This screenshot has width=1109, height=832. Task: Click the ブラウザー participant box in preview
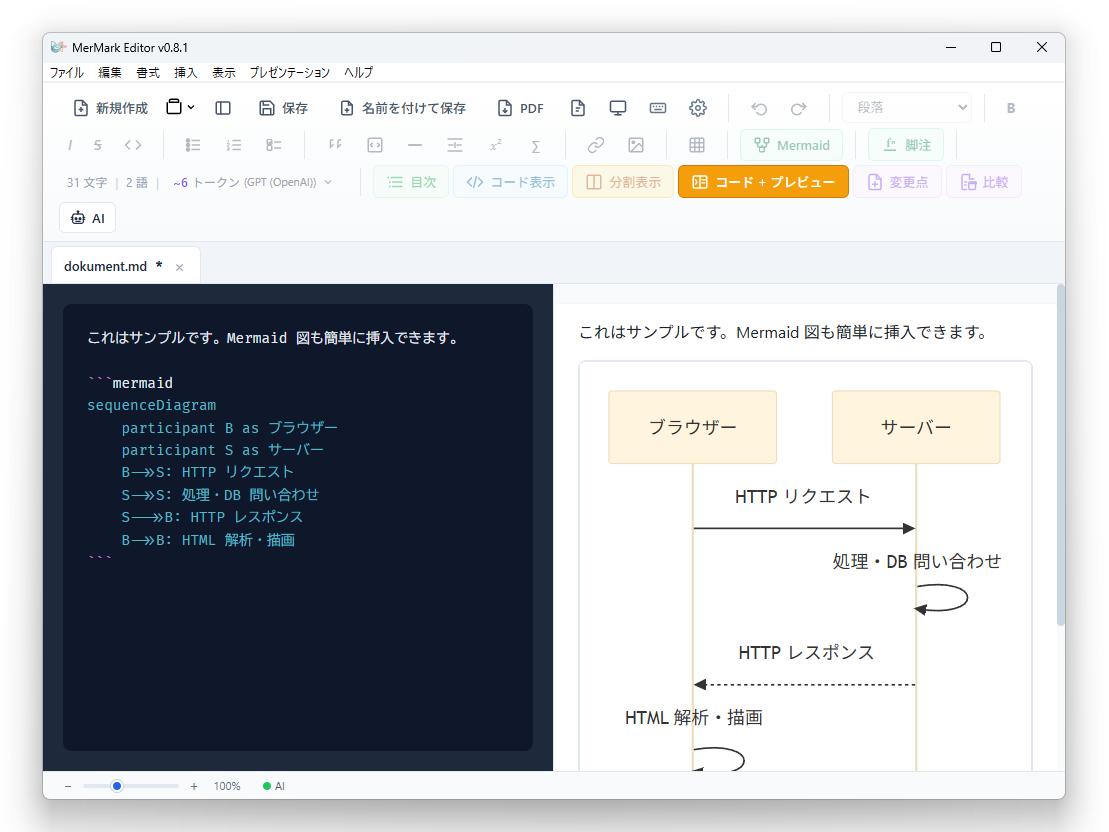(692, 427)
